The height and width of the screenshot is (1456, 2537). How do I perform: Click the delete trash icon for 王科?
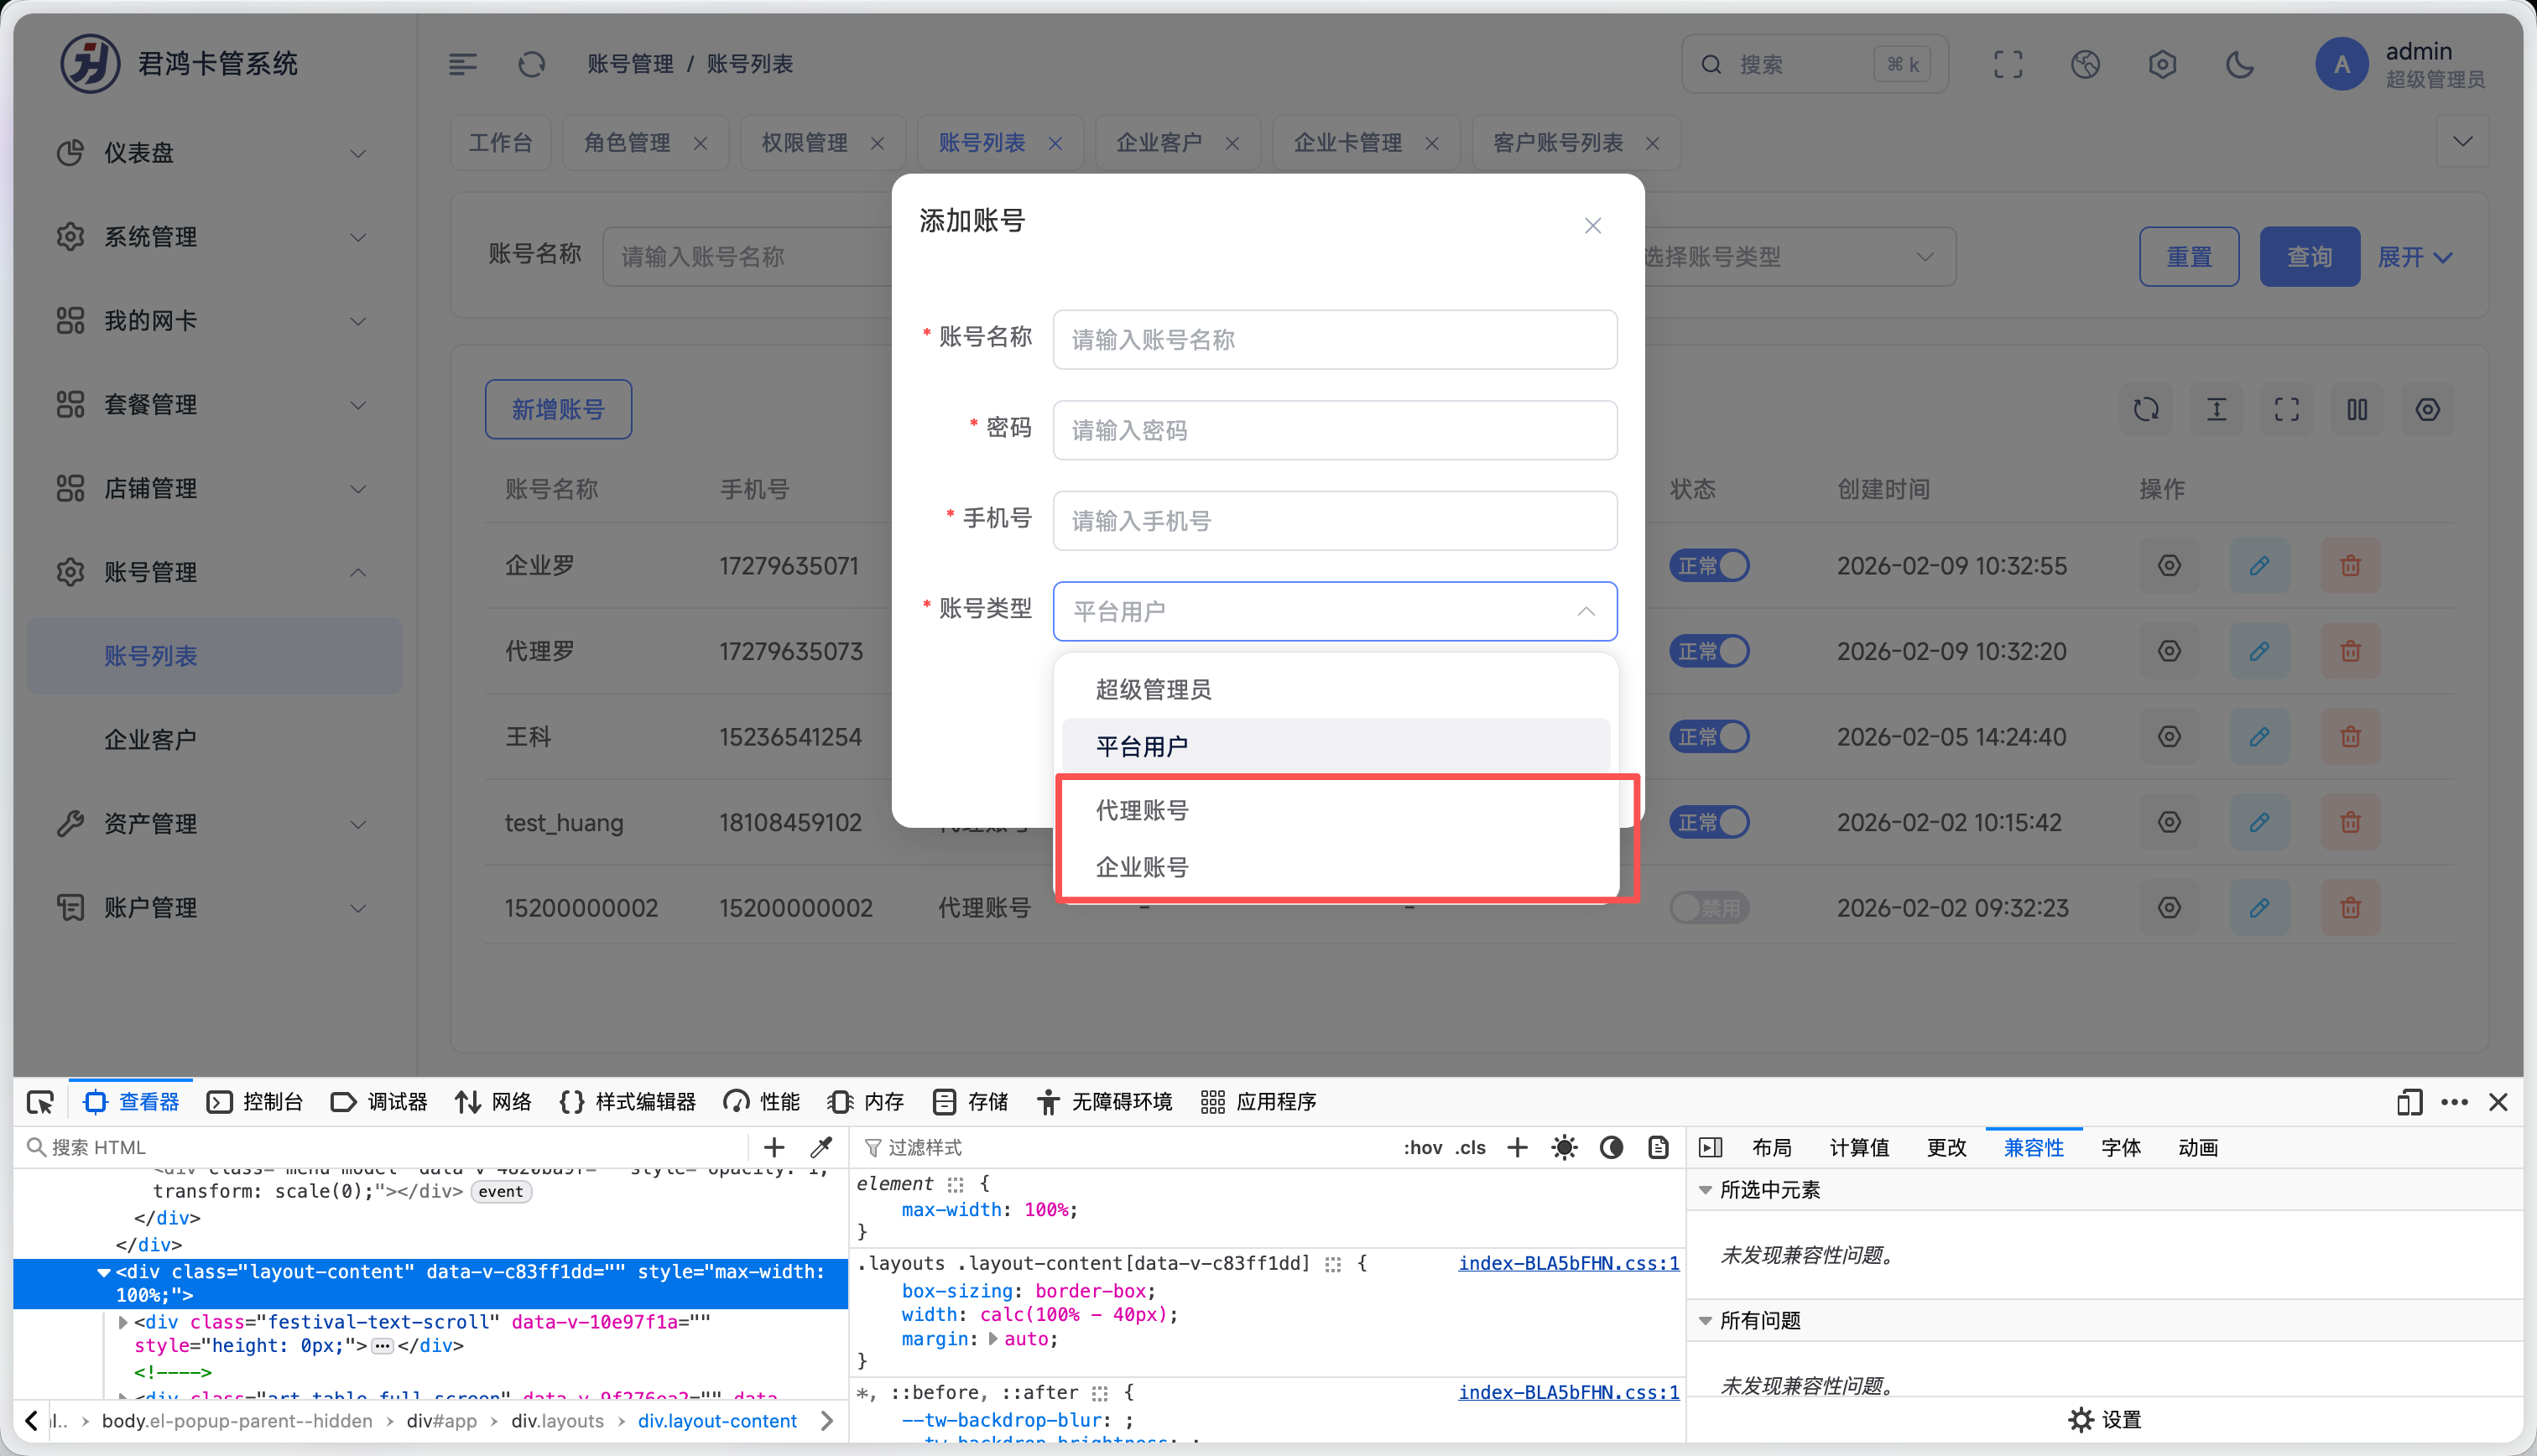[2350, 737]
